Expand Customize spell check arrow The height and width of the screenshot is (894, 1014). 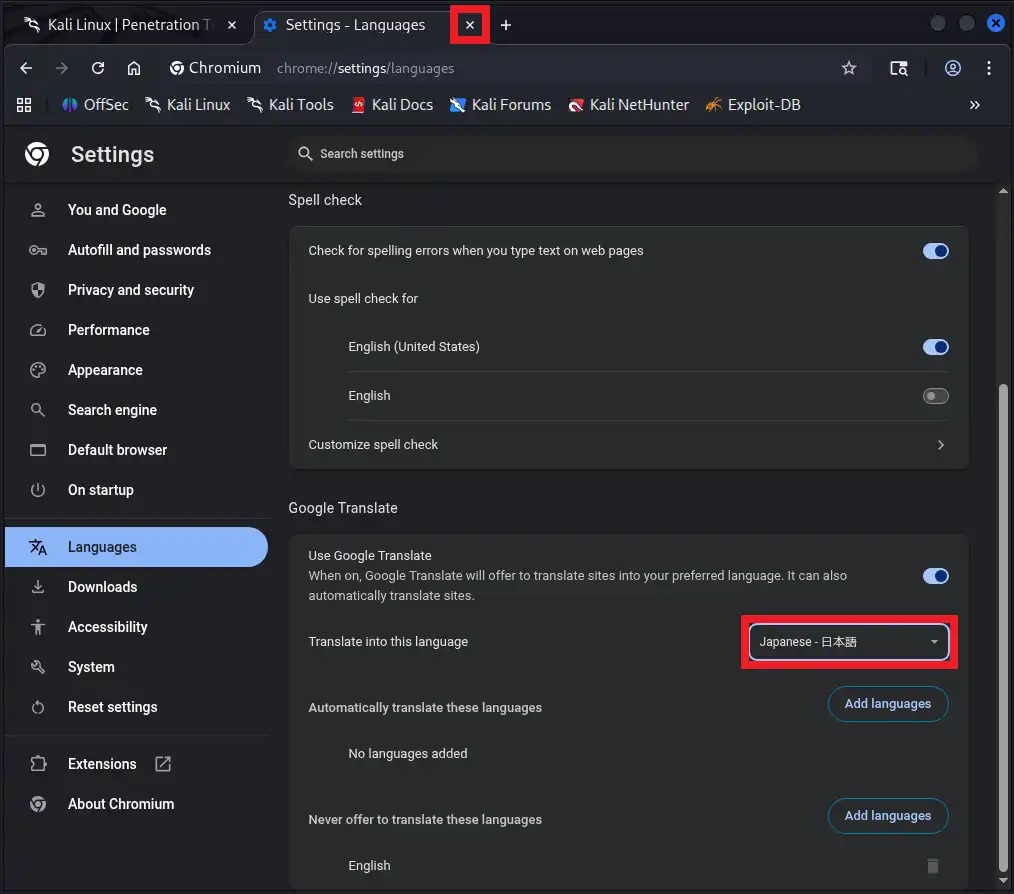[x=940, y=445]
